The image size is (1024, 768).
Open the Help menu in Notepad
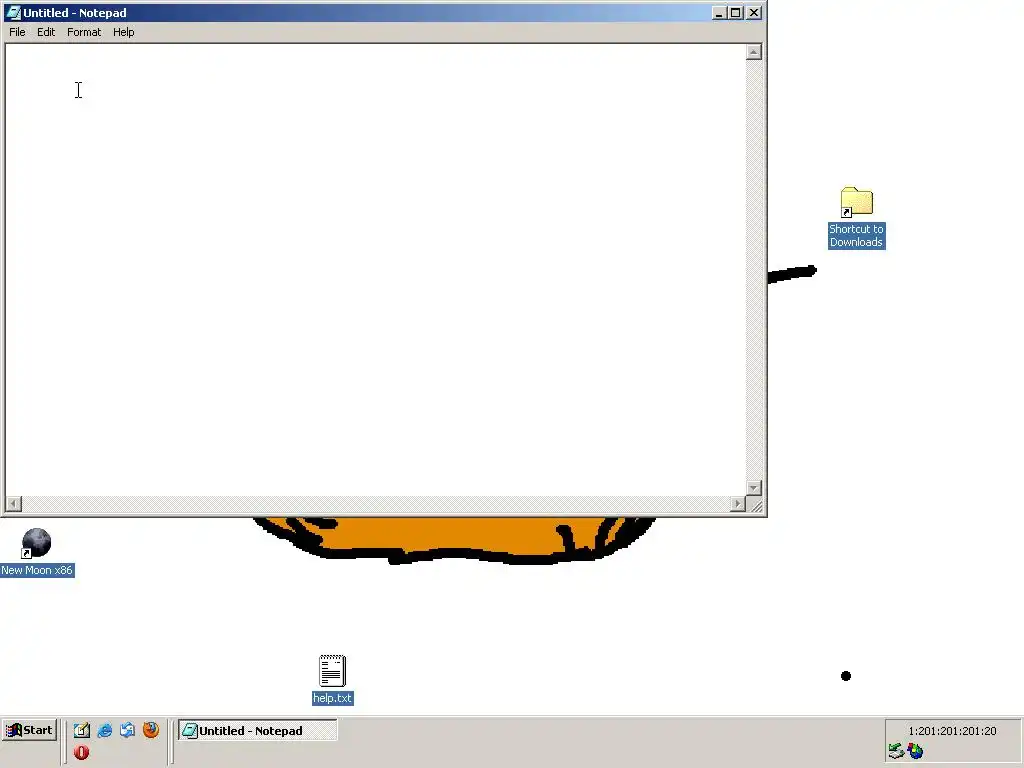click(x=123, y=32)
